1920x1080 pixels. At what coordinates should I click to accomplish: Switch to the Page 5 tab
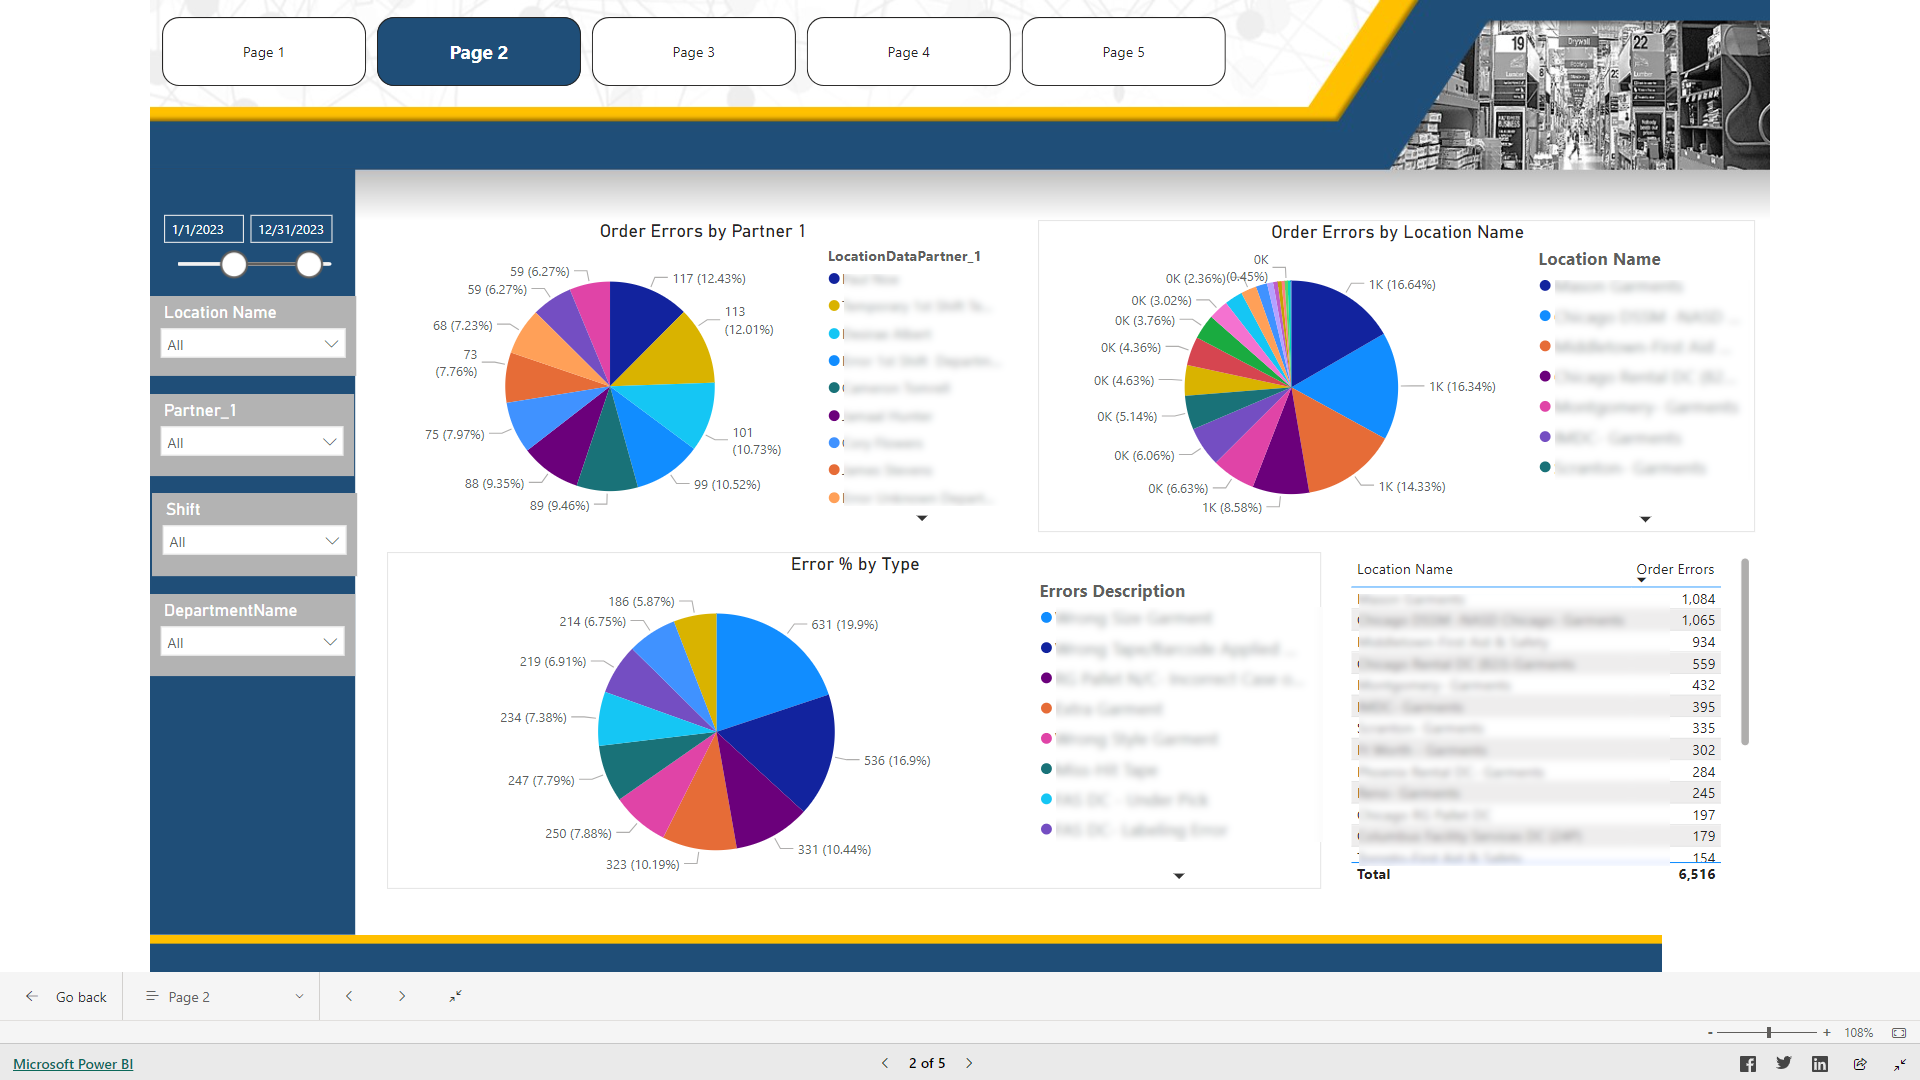click(1123, 51)
